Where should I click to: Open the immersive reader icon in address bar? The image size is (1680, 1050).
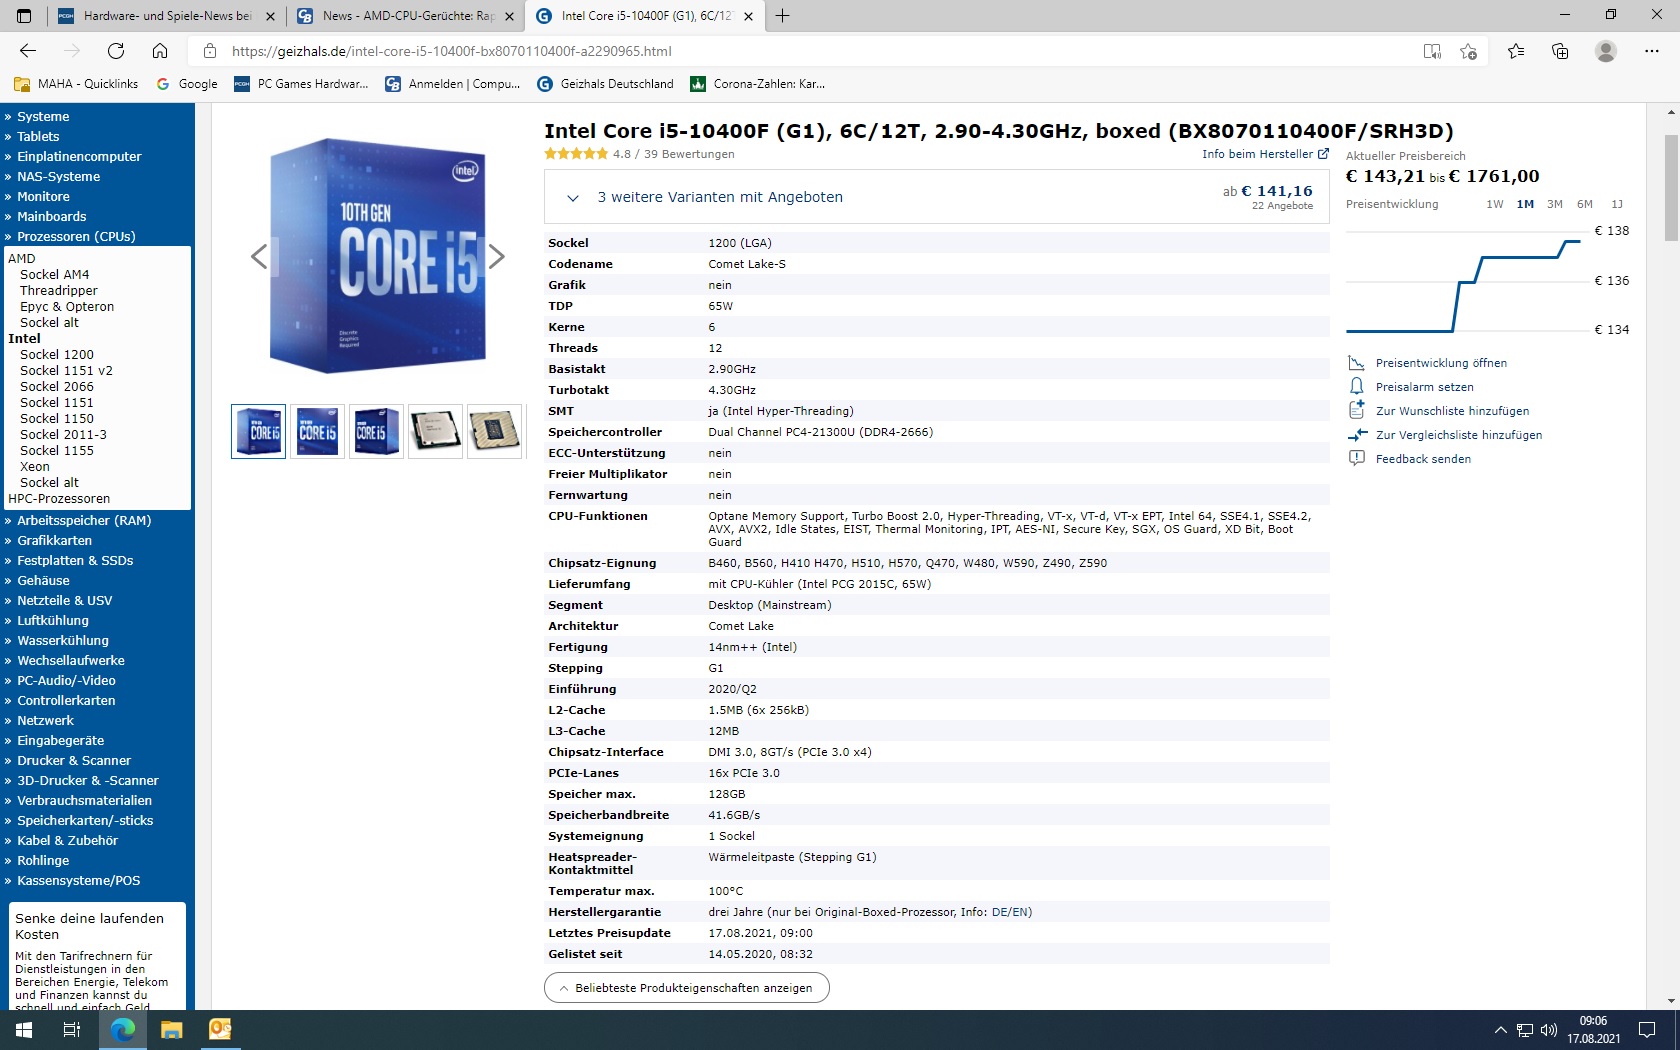(1432, 51)
